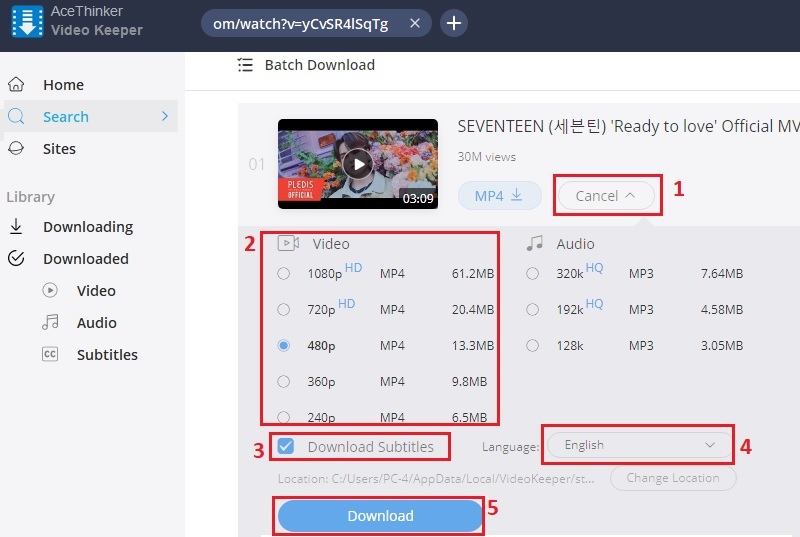Select 320k HQ MP3 audio option
800x537 pixels.
(x=533, y=274)
